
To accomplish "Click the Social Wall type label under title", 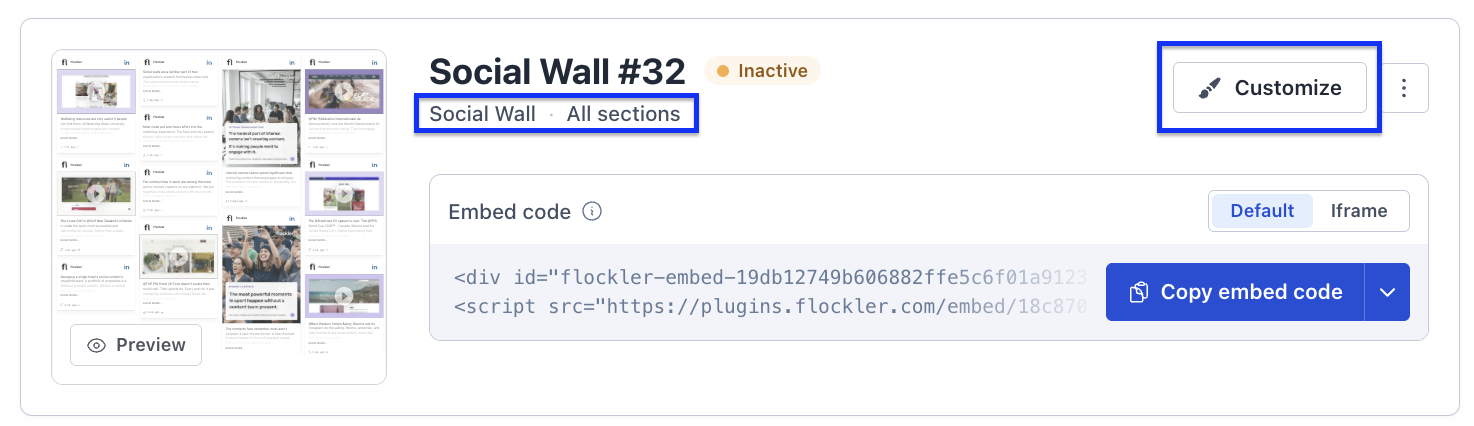I will [x=483, y=114].
